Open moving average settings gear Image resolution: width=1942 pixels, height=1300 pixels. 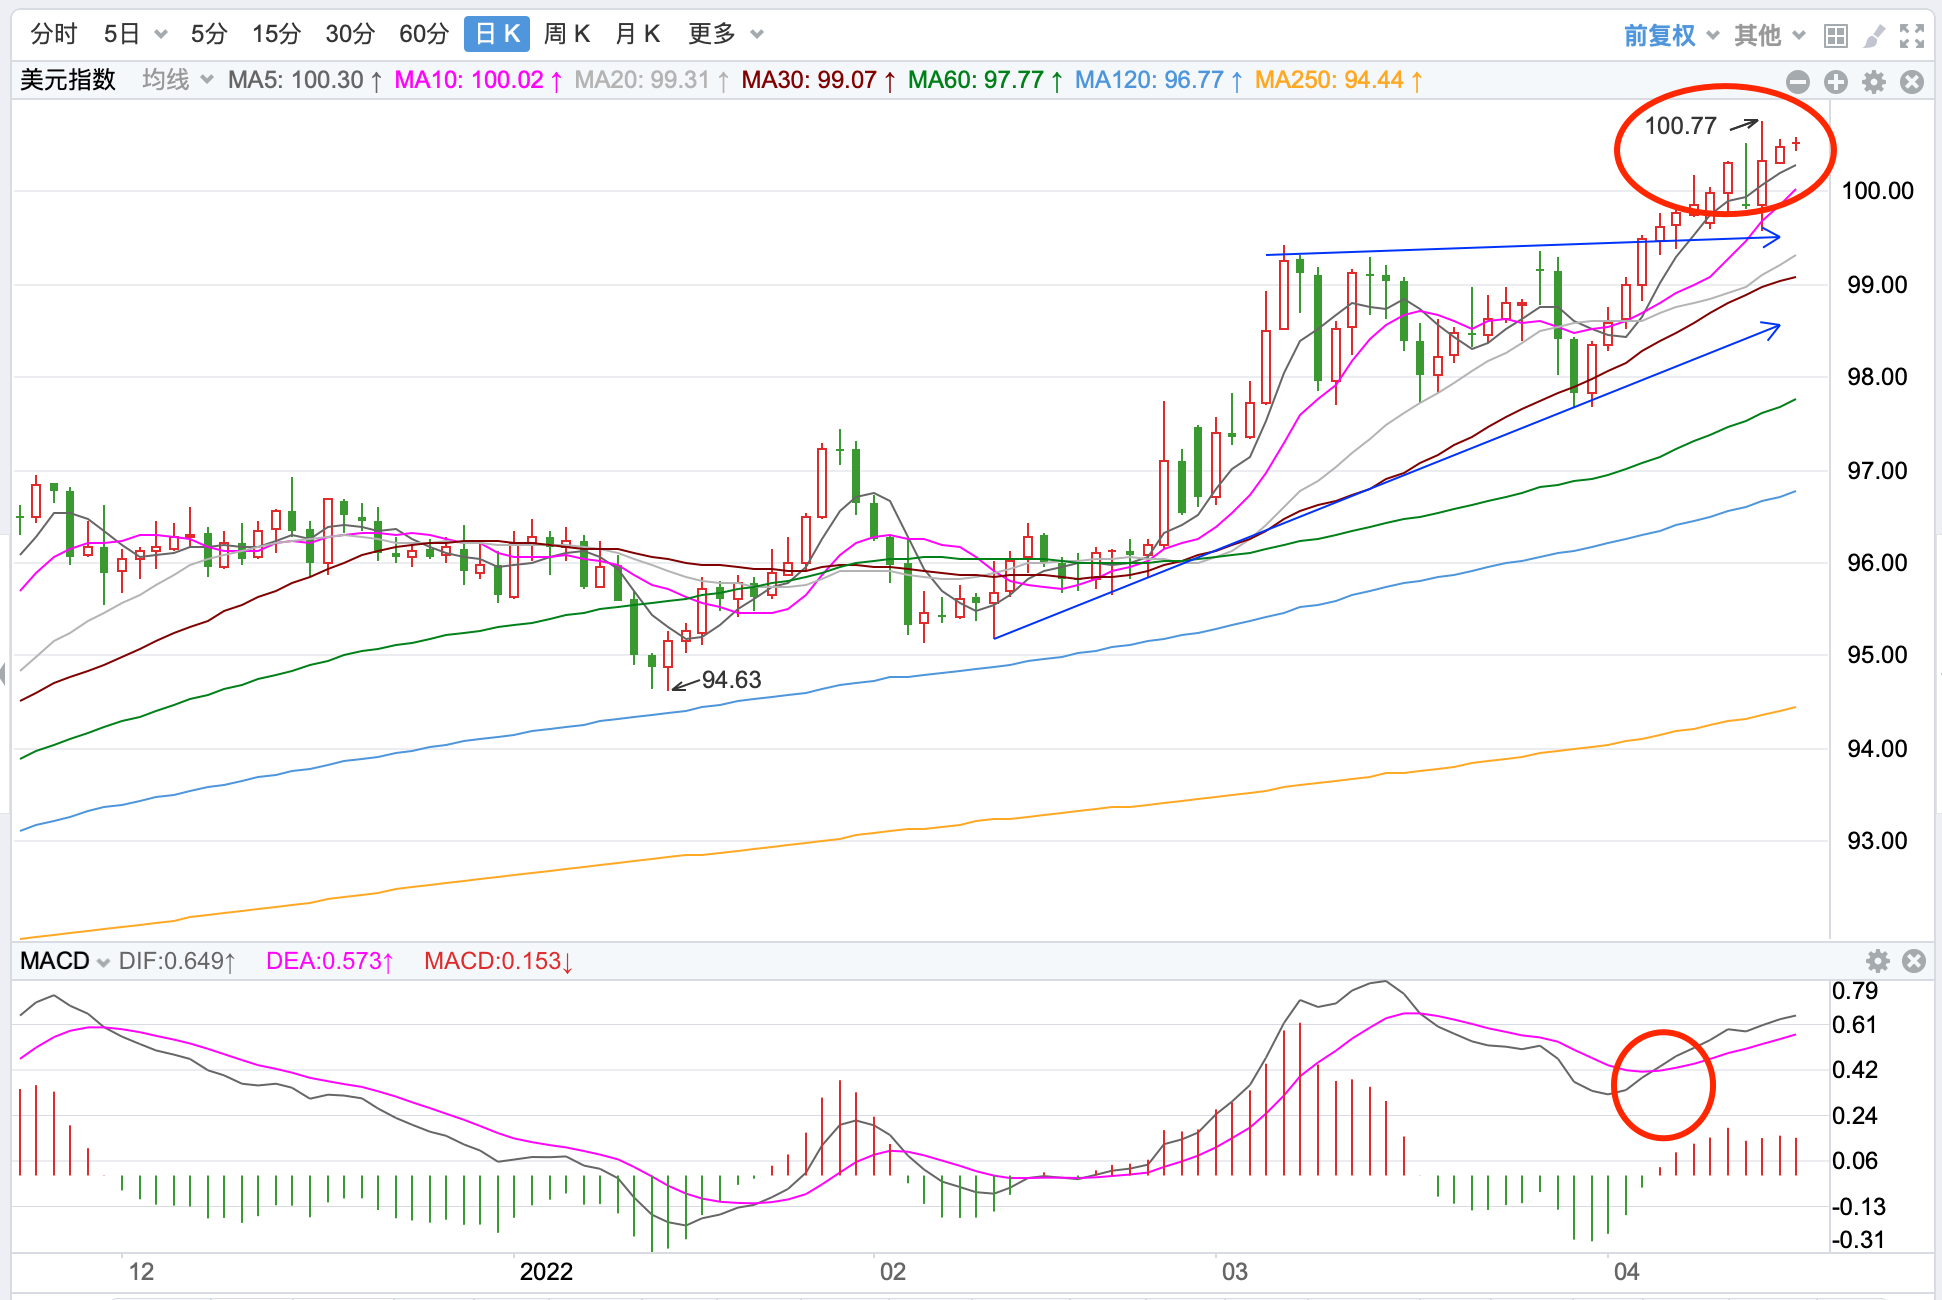pos(1873,82)
